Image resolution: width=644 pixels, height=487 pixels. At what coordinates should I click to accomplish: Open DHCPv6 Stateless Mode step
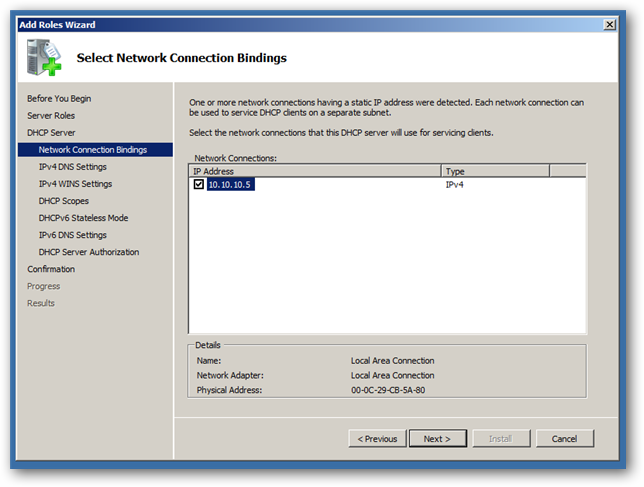coord(83,218)
